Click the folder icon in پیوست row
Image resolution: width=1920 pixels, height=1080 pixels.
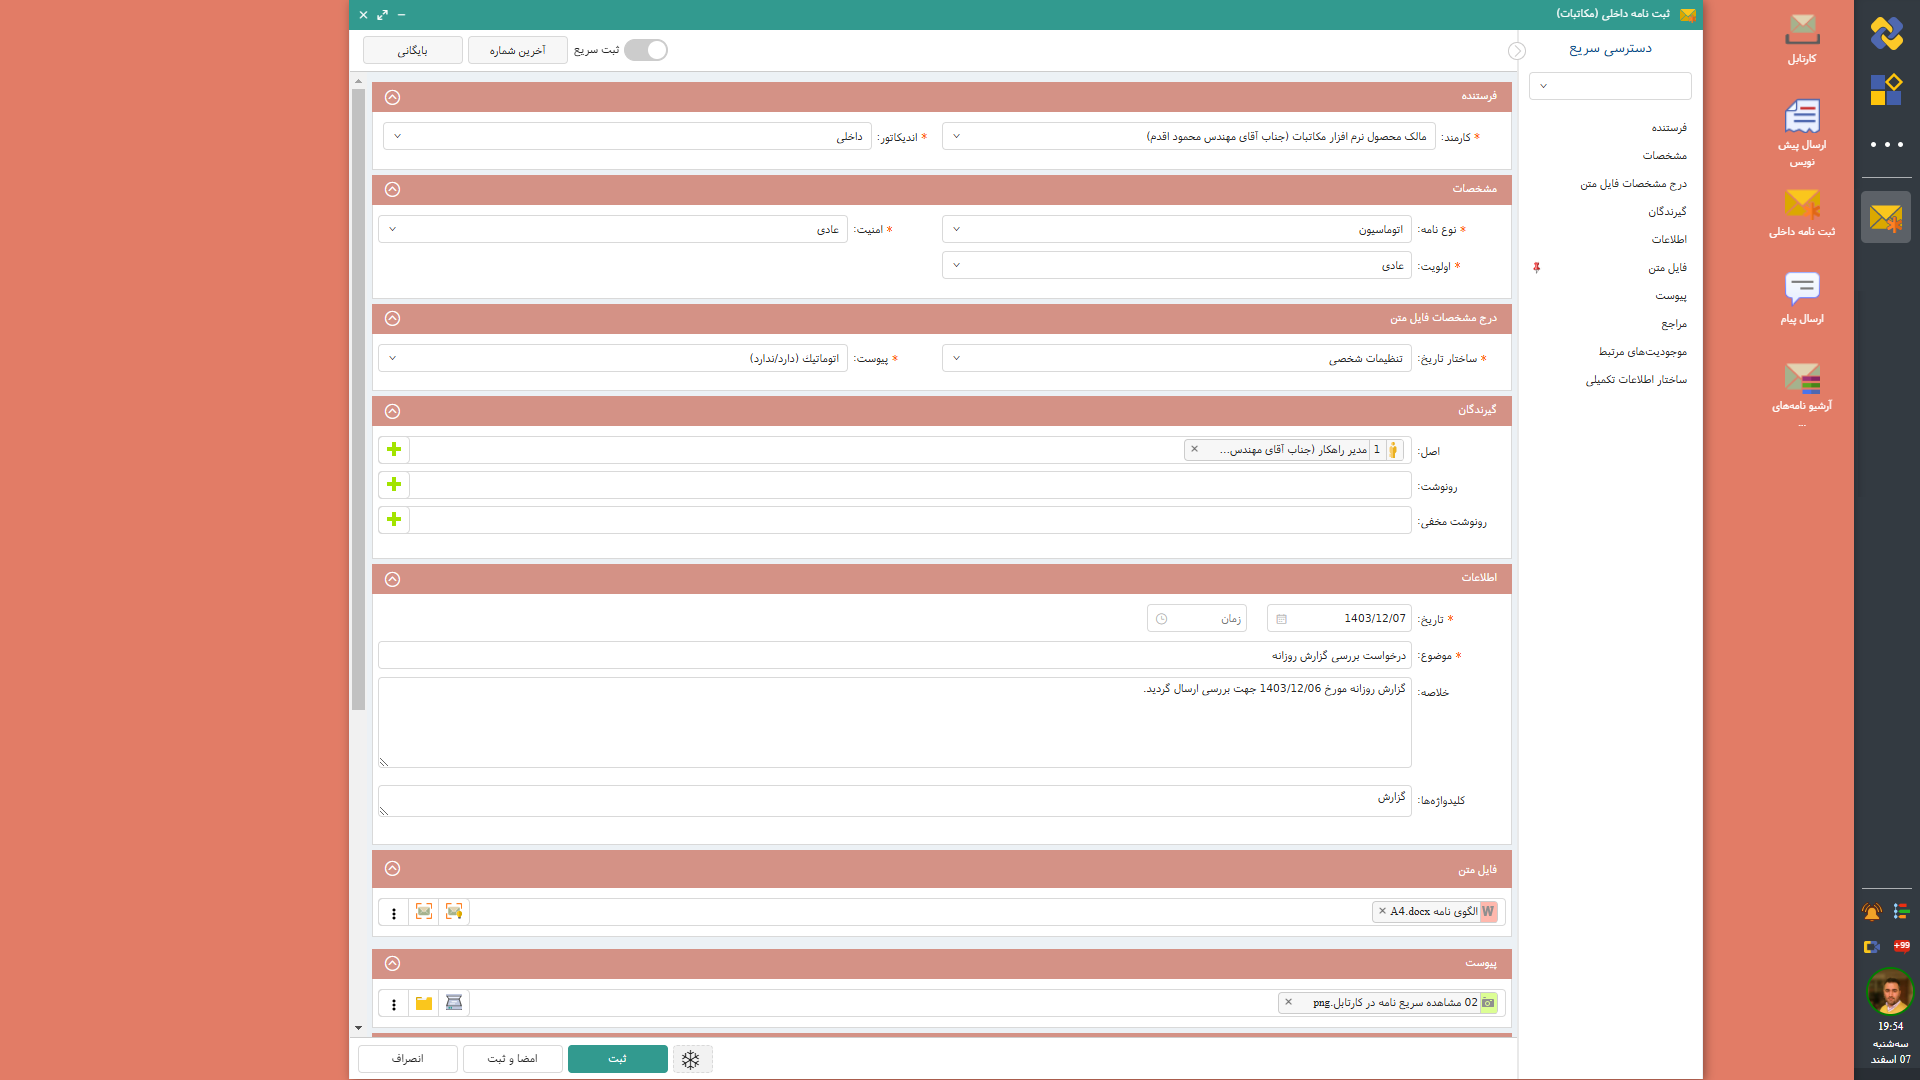pos(424,1003)
